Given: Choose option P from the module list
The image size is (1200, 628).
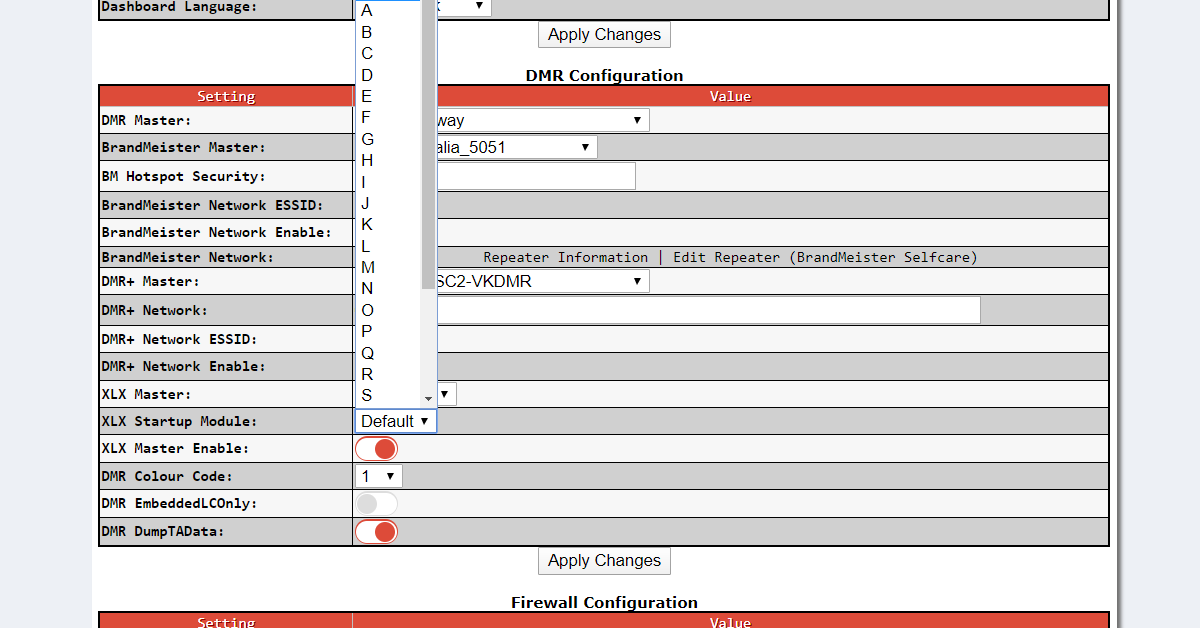Looking at the screenshot, I should 388,331.
